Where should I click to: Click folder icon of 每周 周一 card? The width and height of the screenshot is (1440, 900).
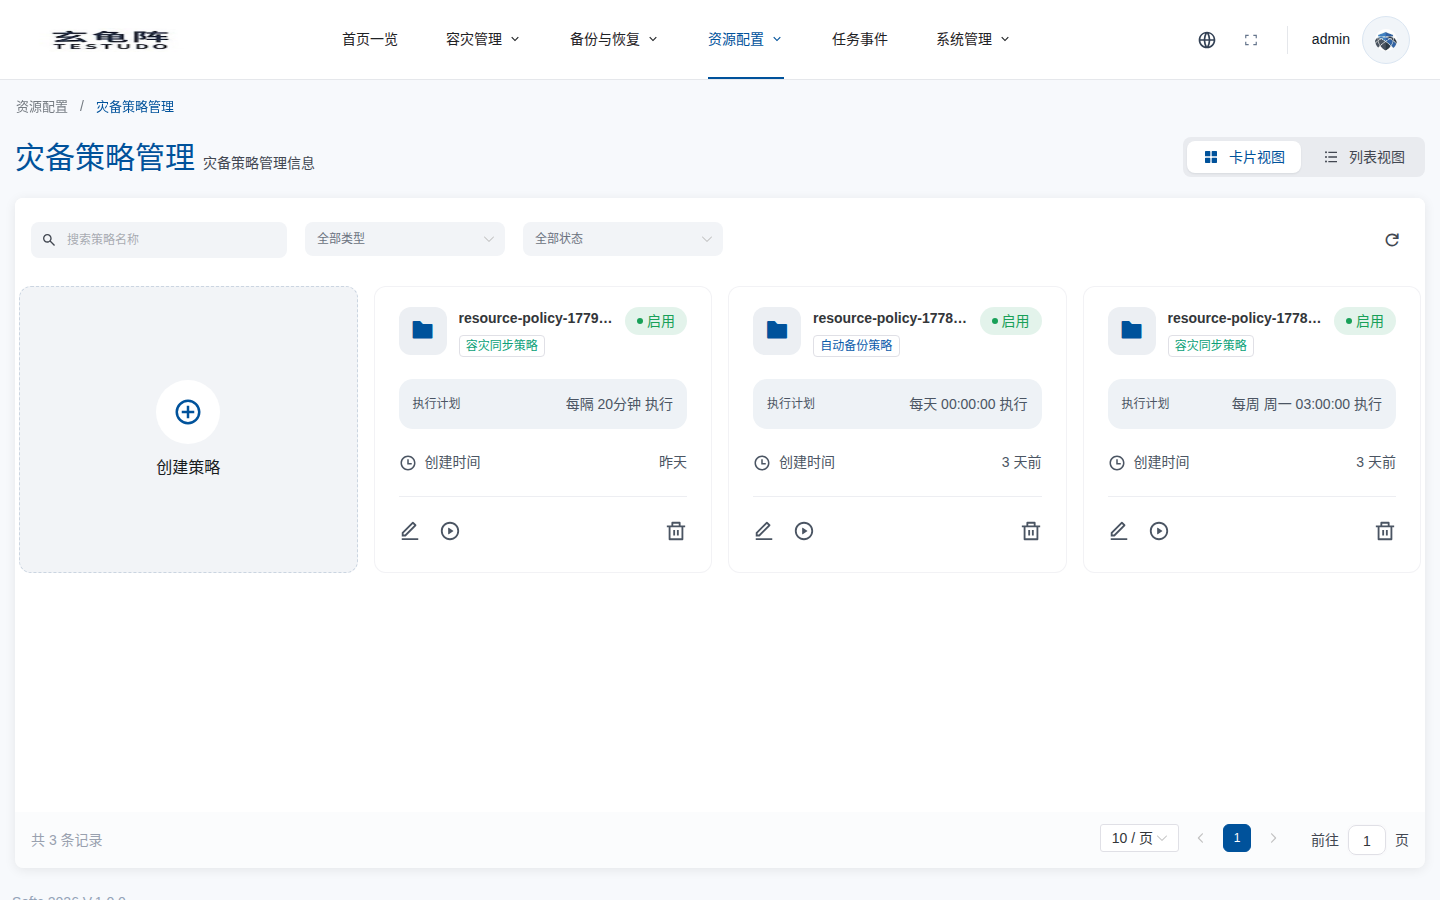1132,331
